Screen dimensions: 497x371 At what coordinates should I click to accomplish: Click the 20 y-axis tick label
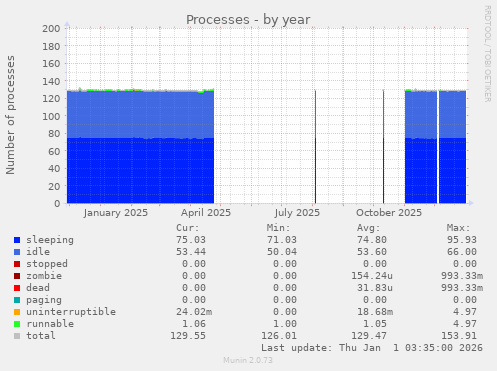(54, 186)
